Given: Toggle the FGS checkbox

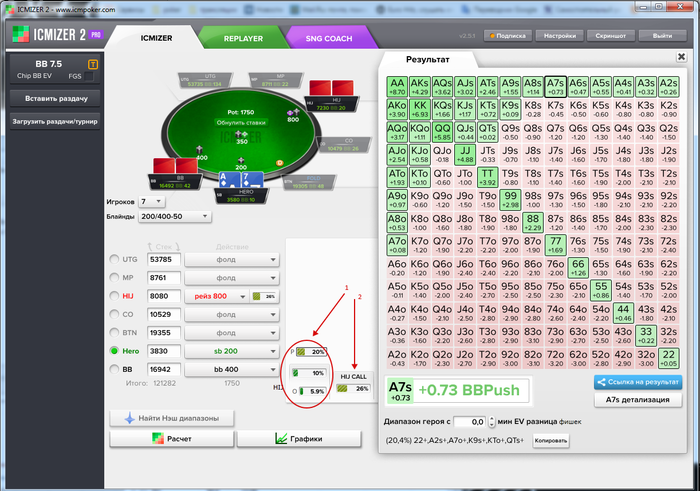Looking at the screenshot, I should coord(89,76).
